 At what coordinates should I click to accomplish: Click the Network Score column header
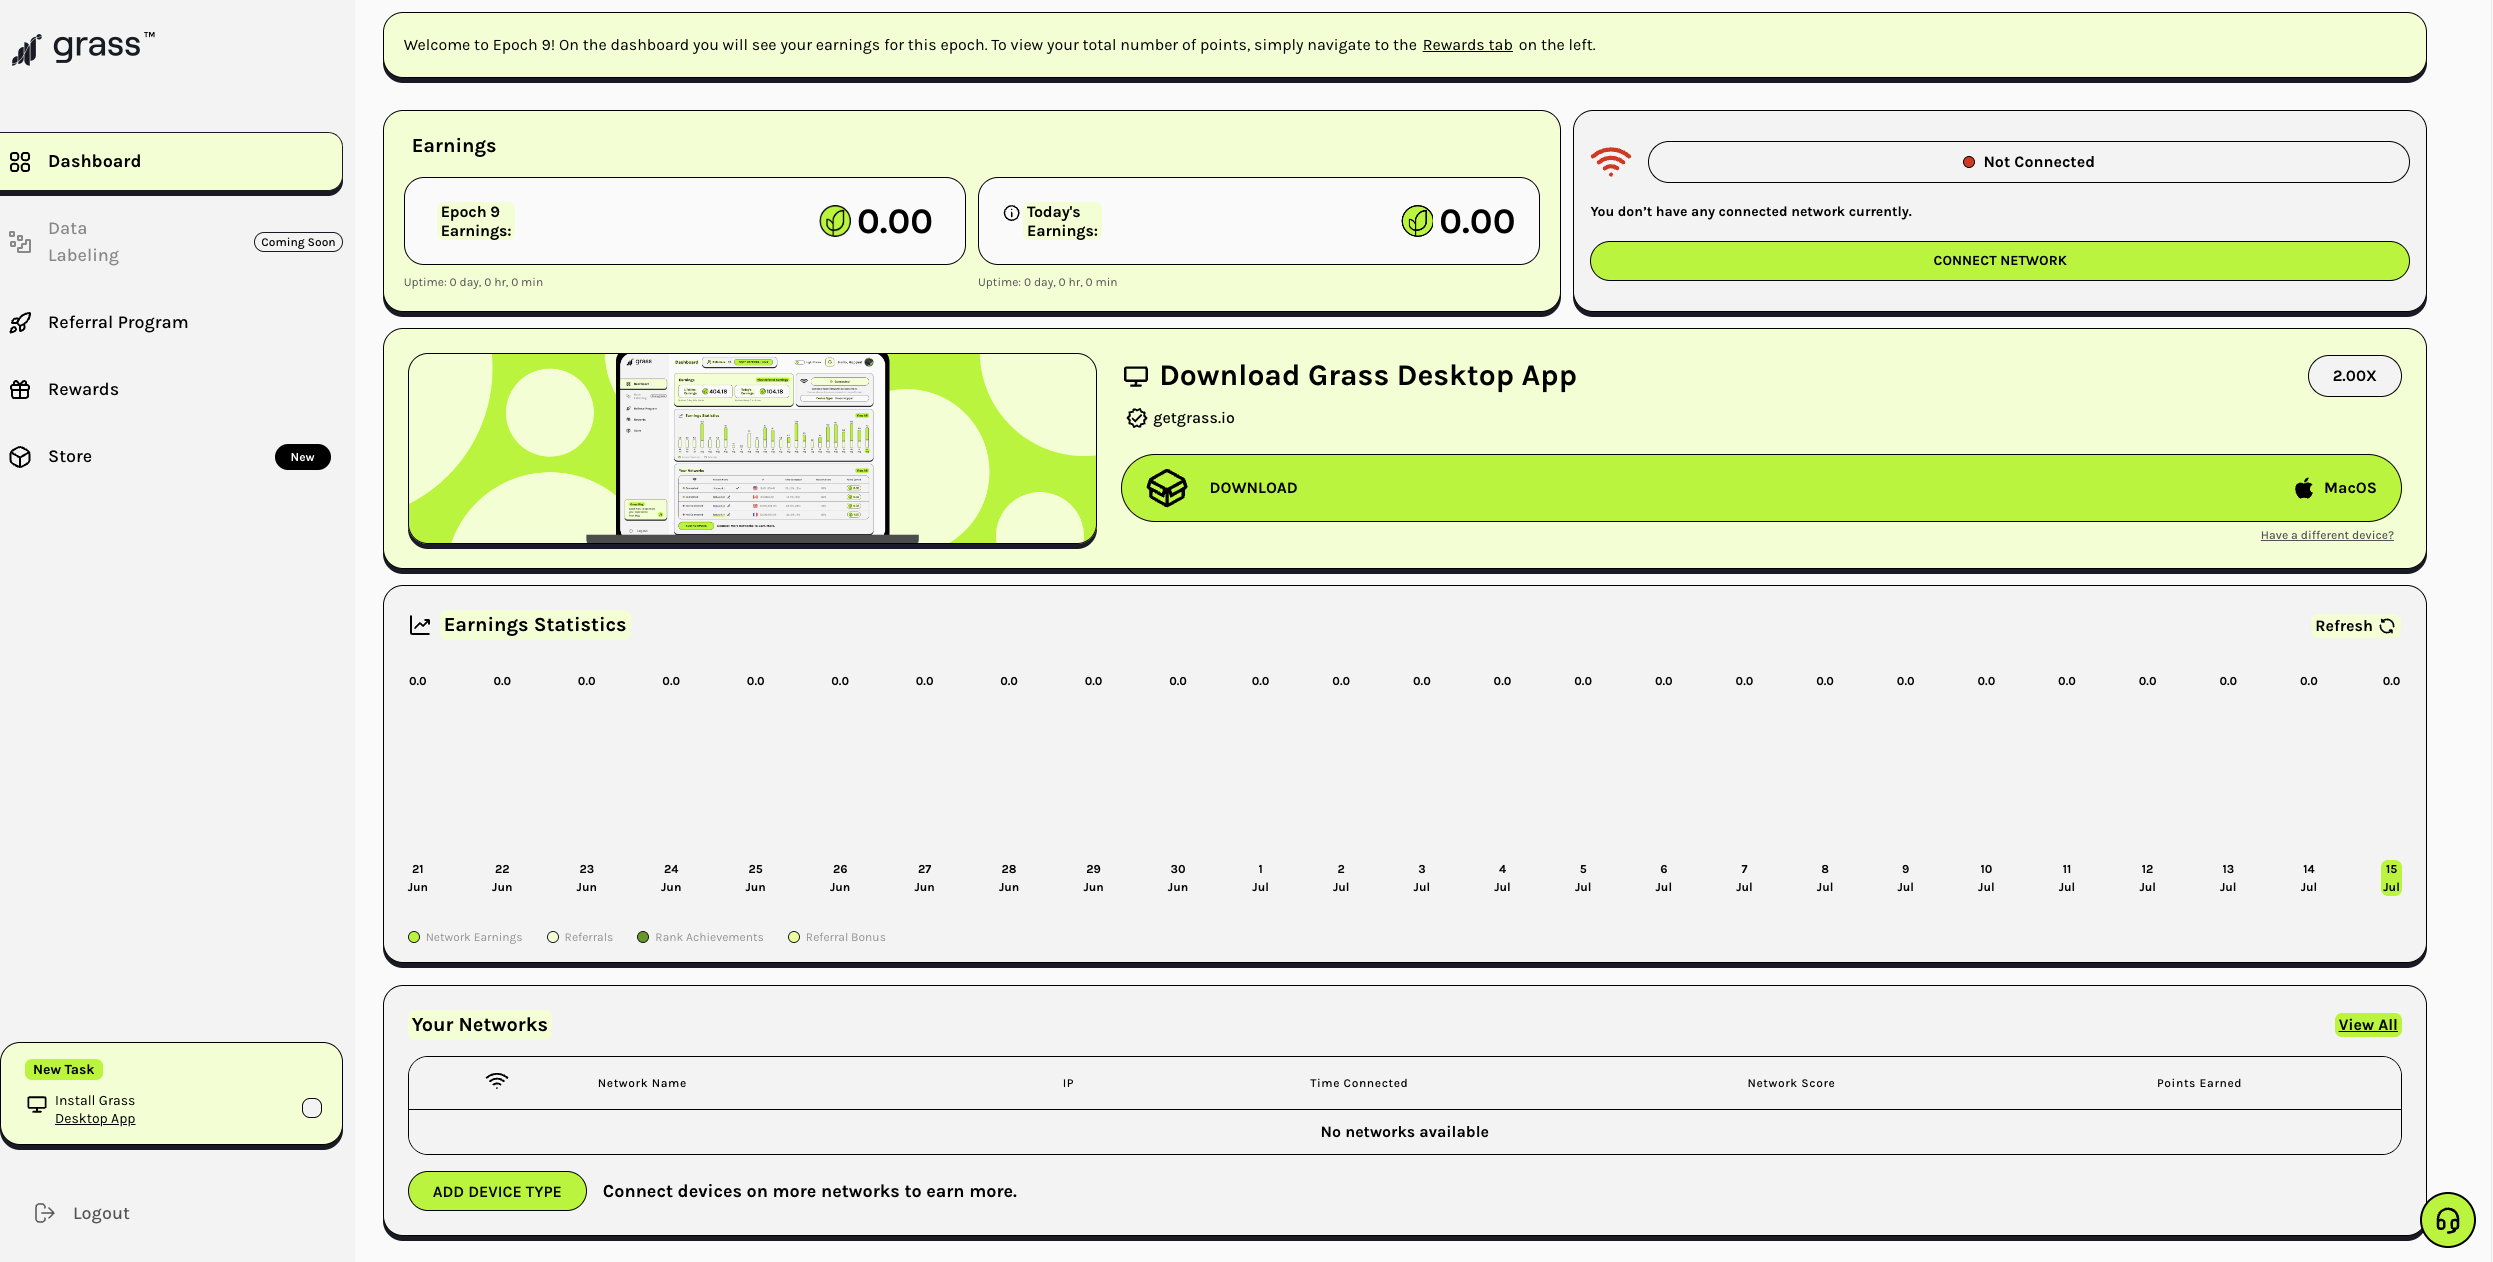coord(1791,1083)
